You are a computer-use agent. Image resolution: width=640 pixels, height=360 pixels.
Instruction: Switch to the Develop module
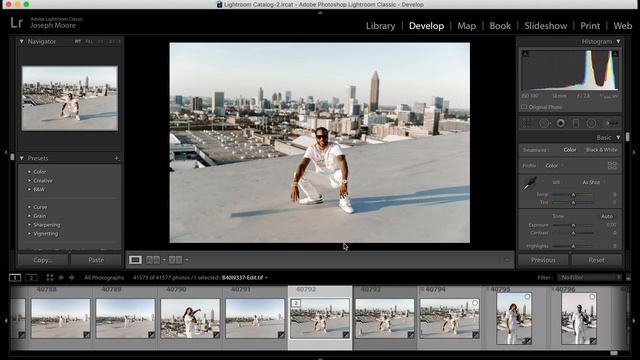pyautogui.click(x=427, y=26)
